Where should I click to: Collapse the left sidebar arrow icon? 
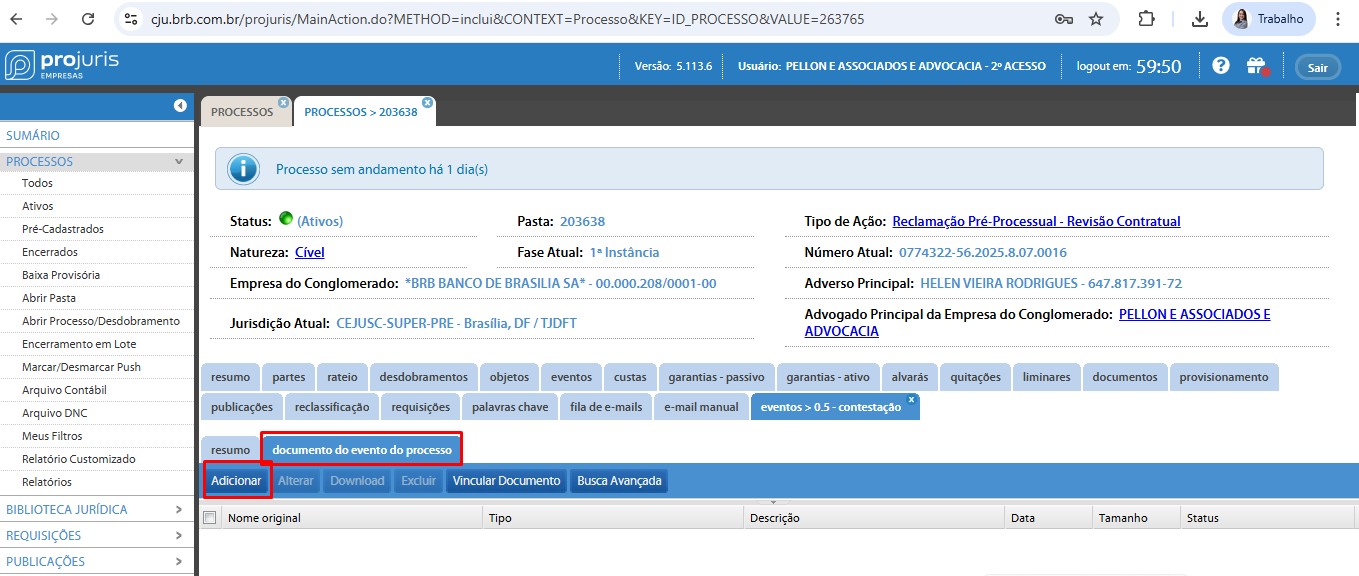[x=180, y=105]
